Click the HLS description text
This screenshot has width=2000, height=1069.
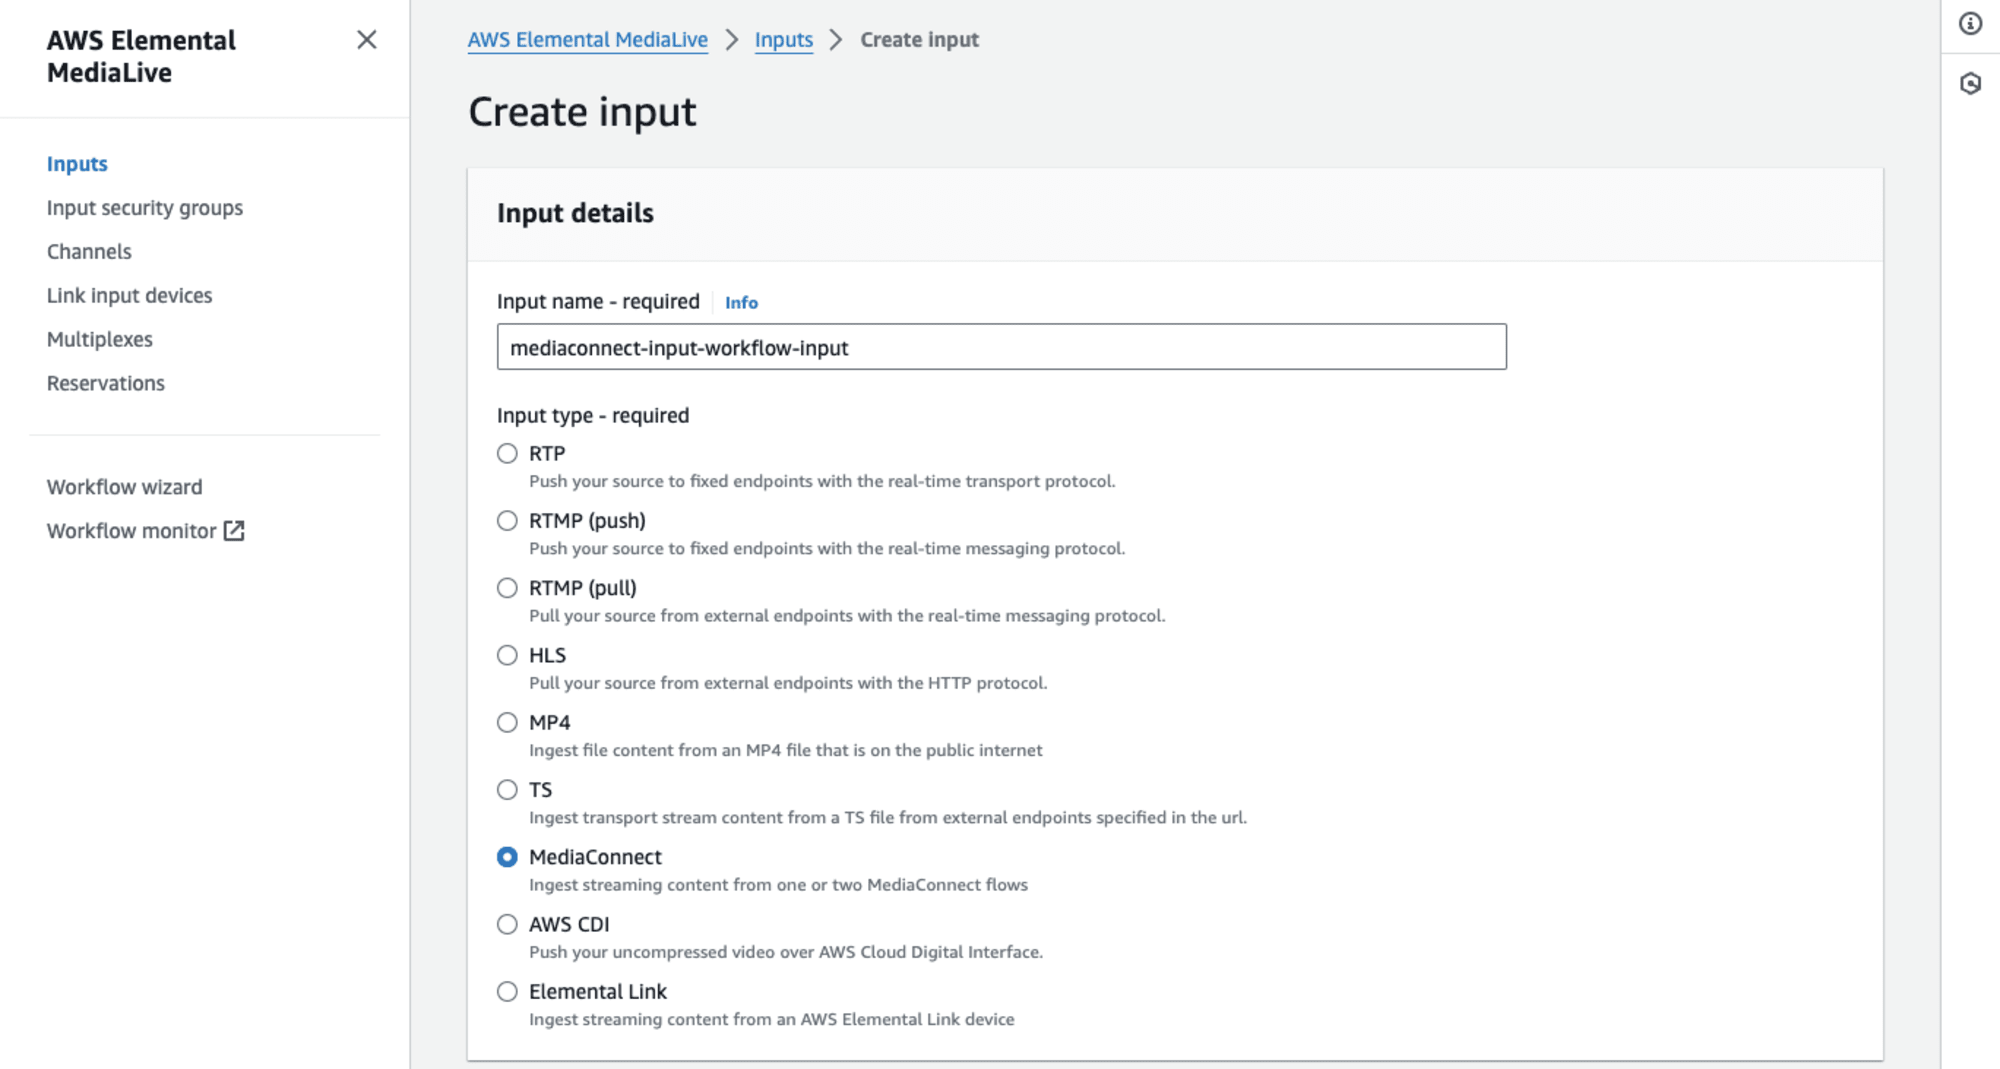(788, 683)
